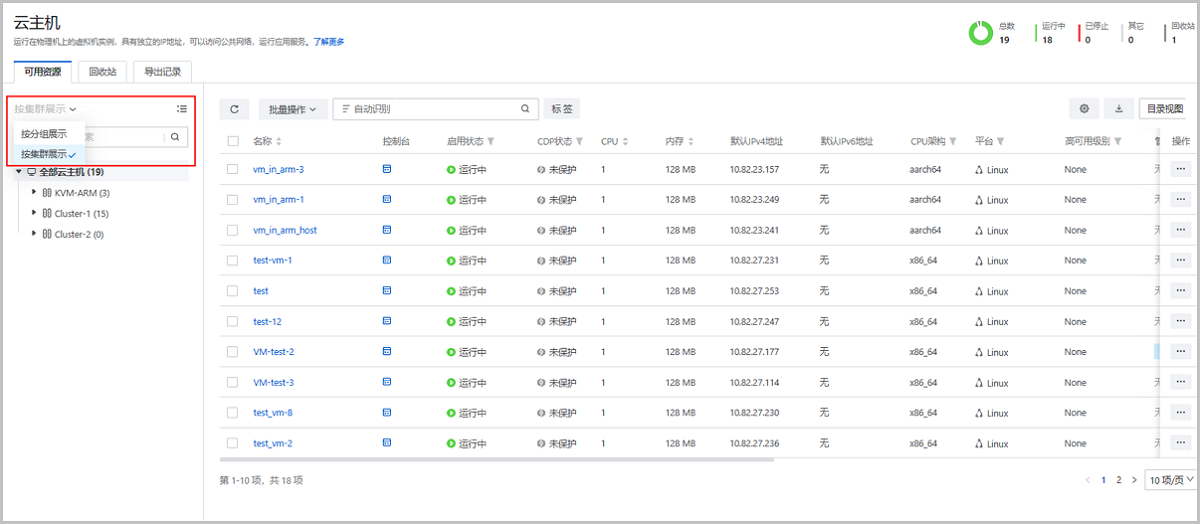Open console icon for vm_in_arm-3
The height and width of the screenshot is (524, 1200).
point(387,169)
